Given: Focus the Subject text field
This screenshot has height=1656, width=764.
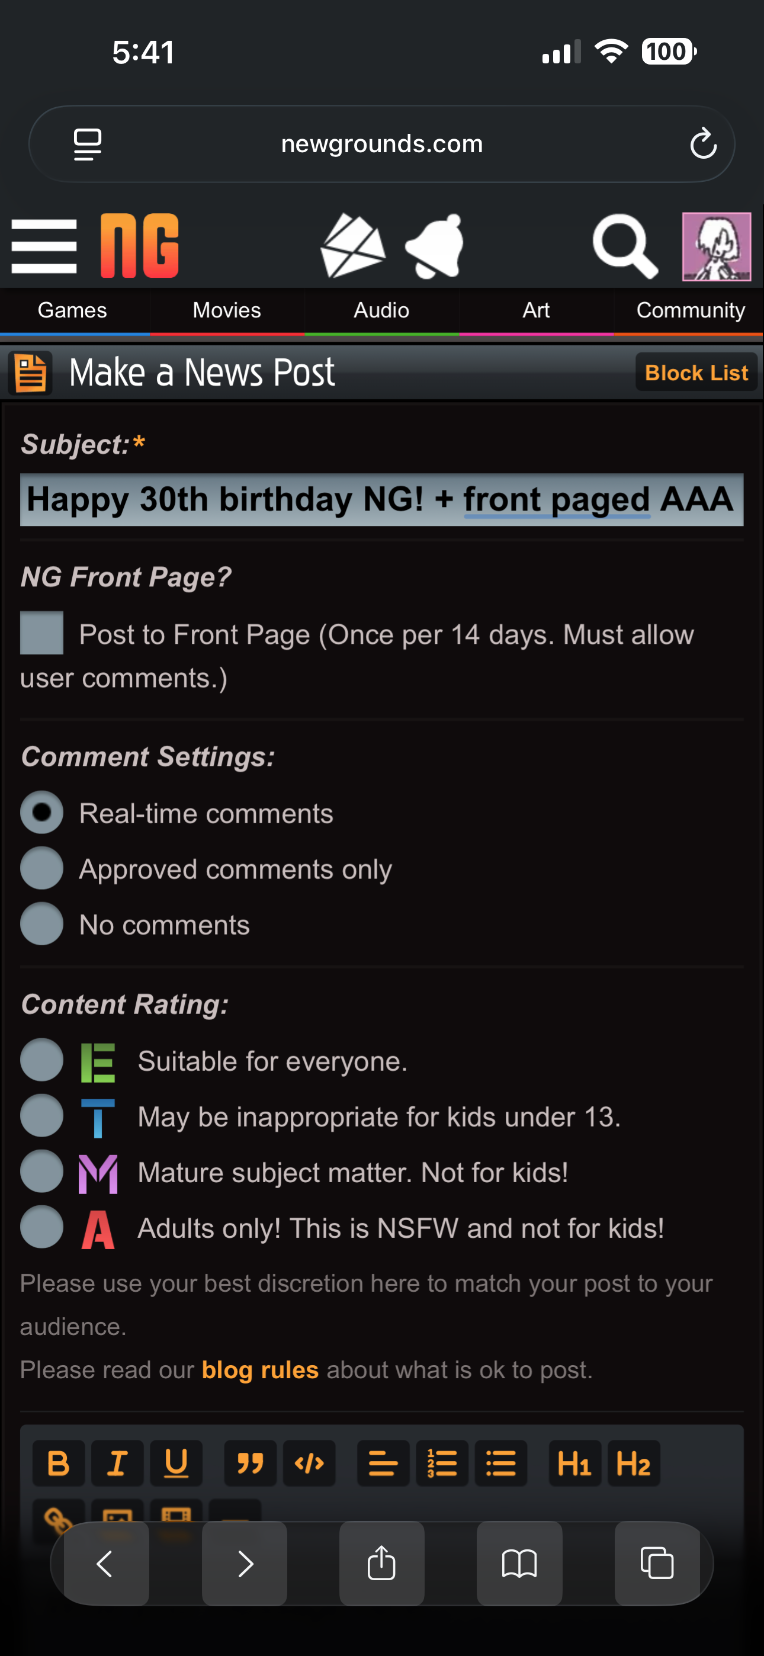Looking at the screenshot, I should point(382,499).
